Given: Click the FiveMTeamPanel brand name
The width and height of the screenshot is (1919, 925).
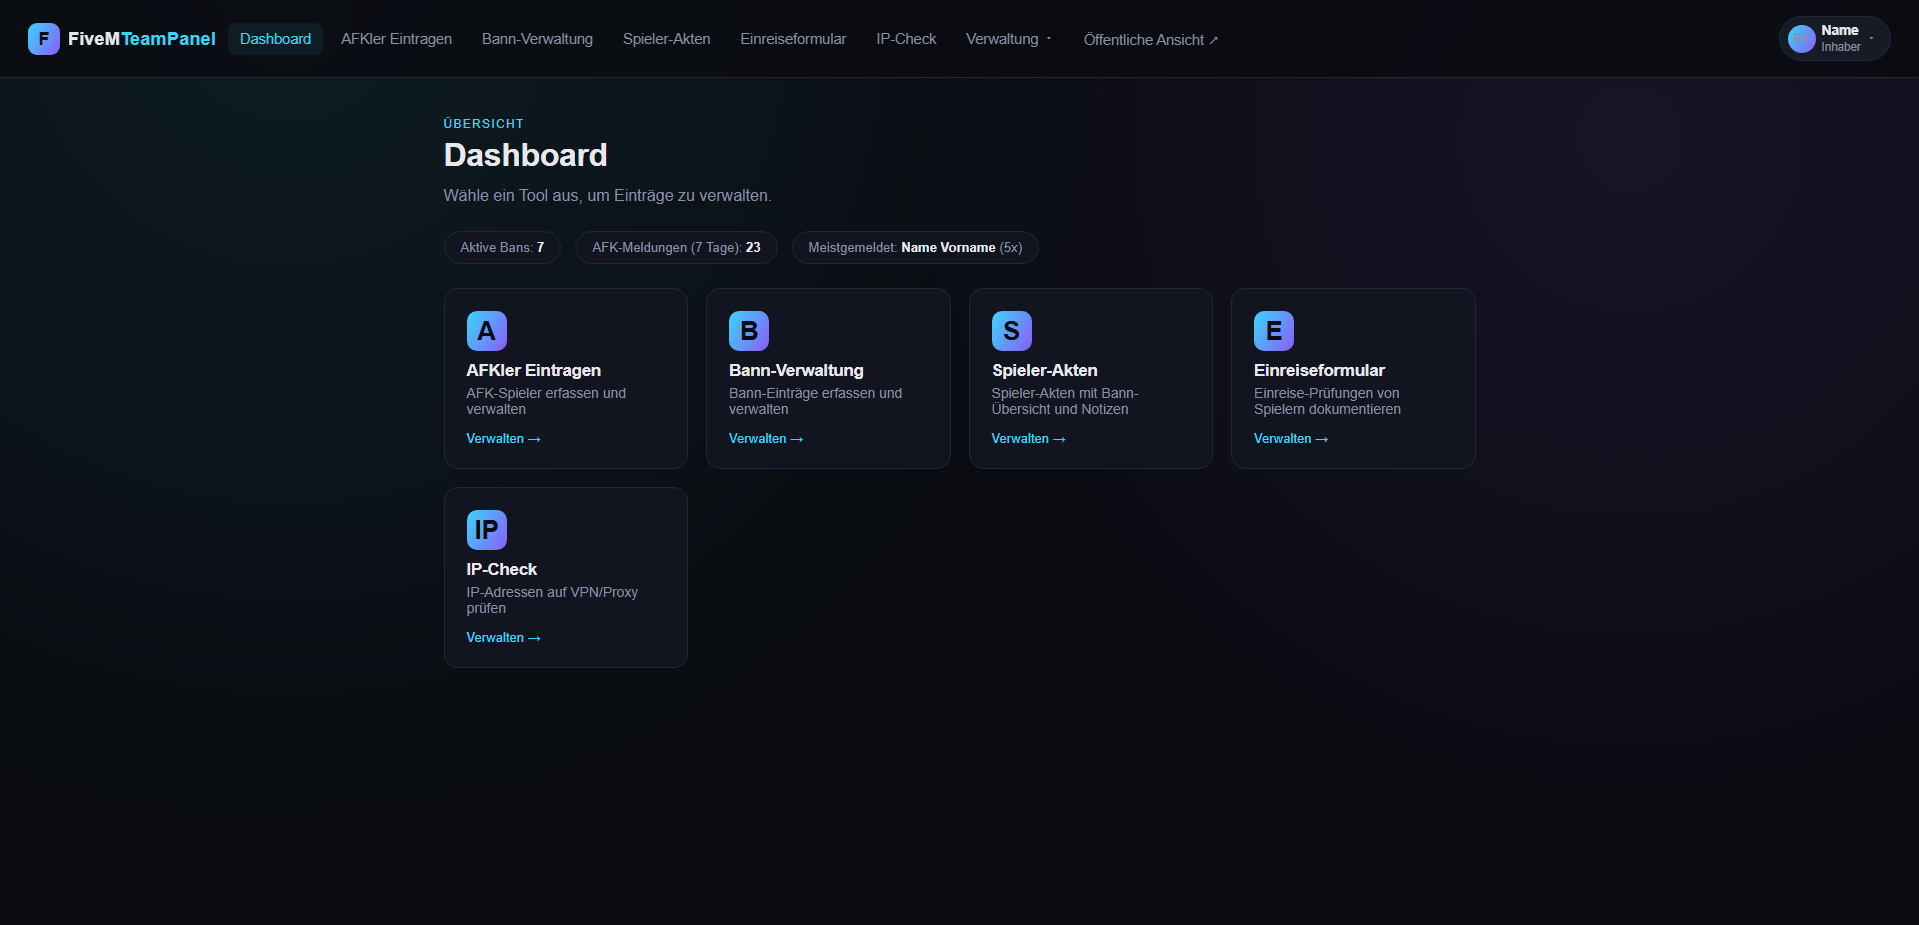Looking at the screenshot, I should pyautogui.click(x=142, y=39).
